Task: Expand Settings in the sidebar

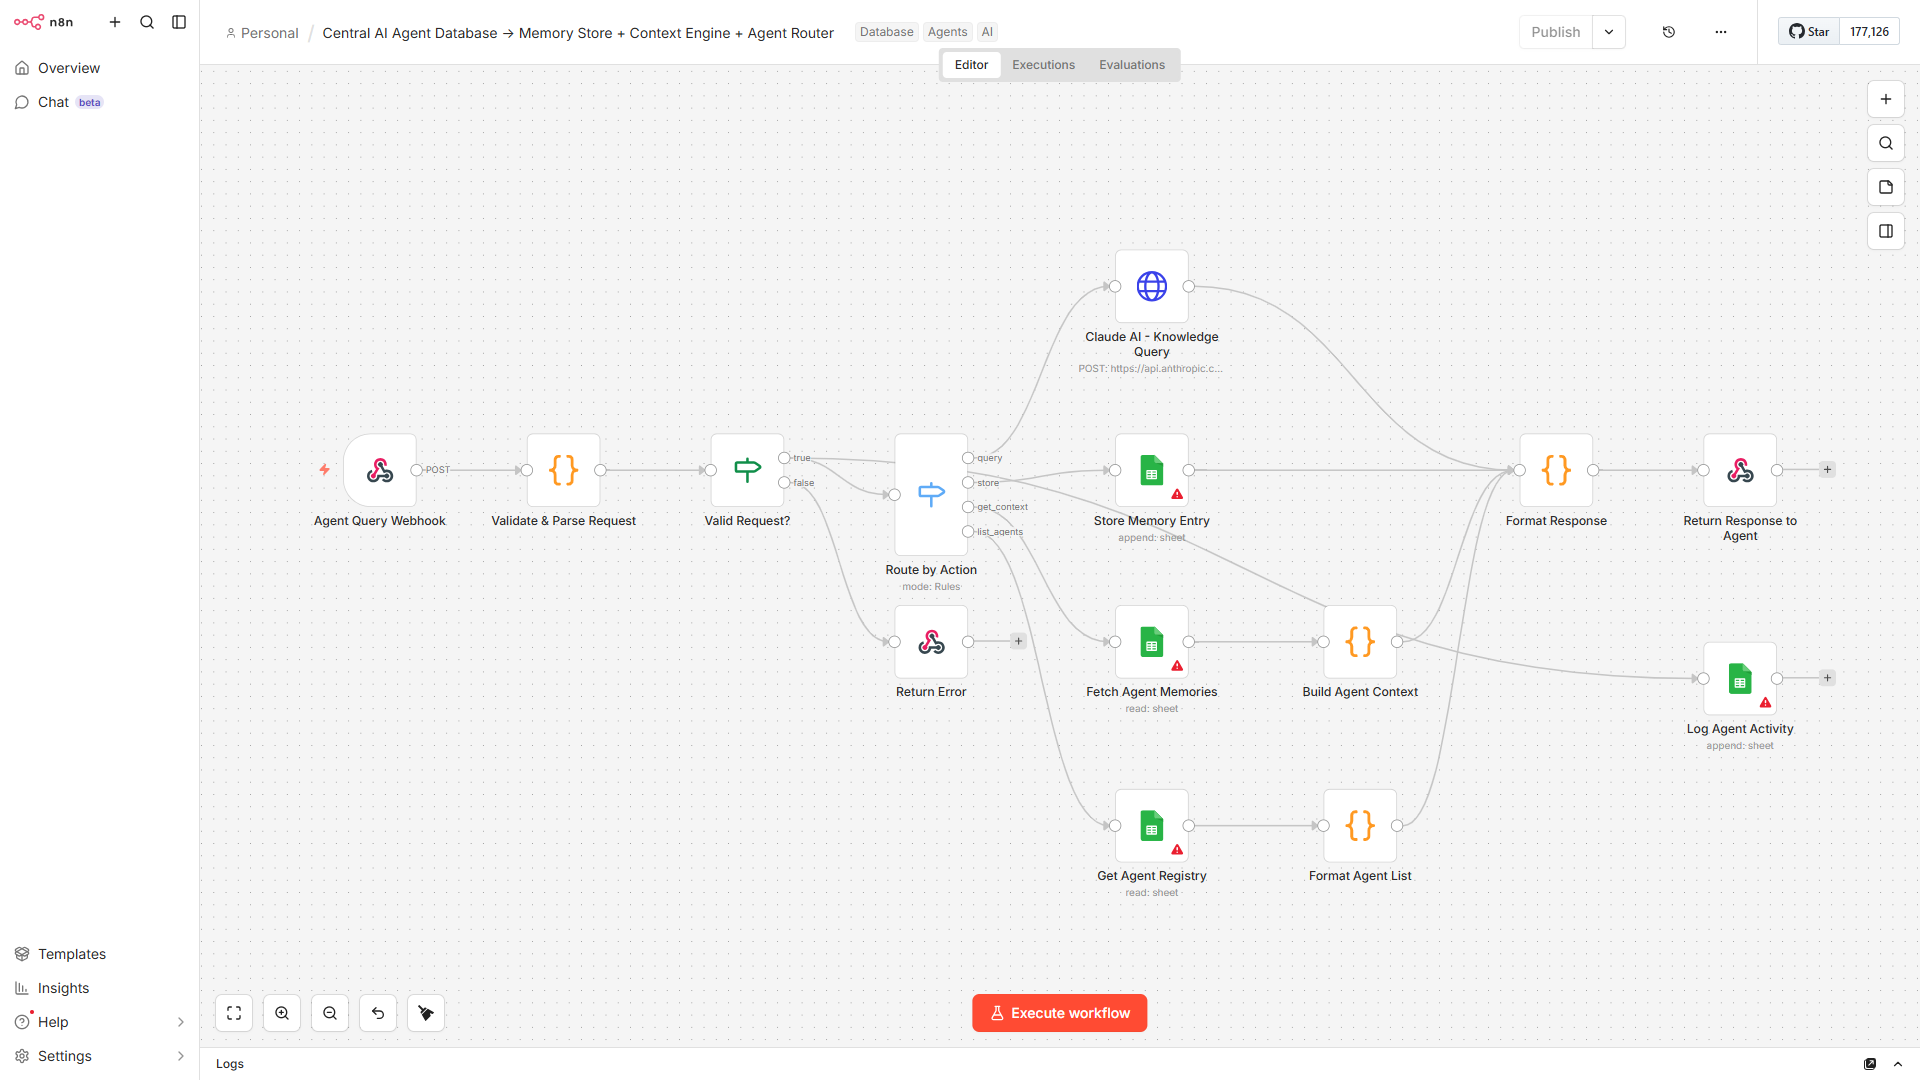Action: point(64,1056)
